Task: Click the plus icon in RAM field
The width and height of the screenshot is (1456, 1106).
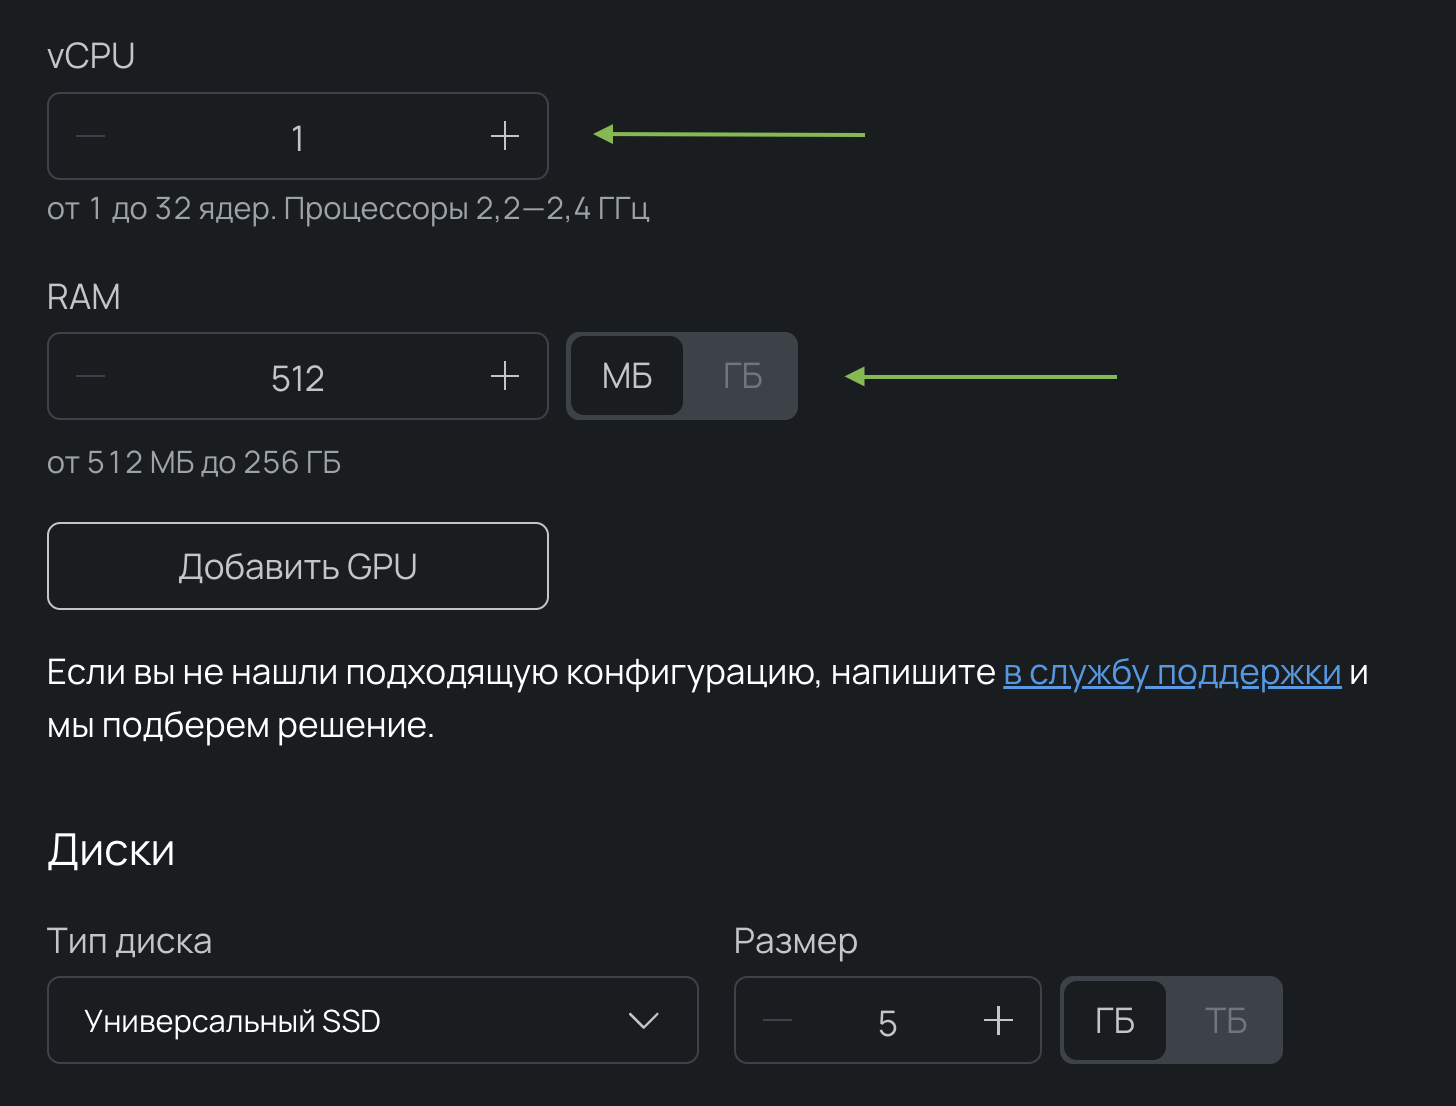Action: point(505,376)
